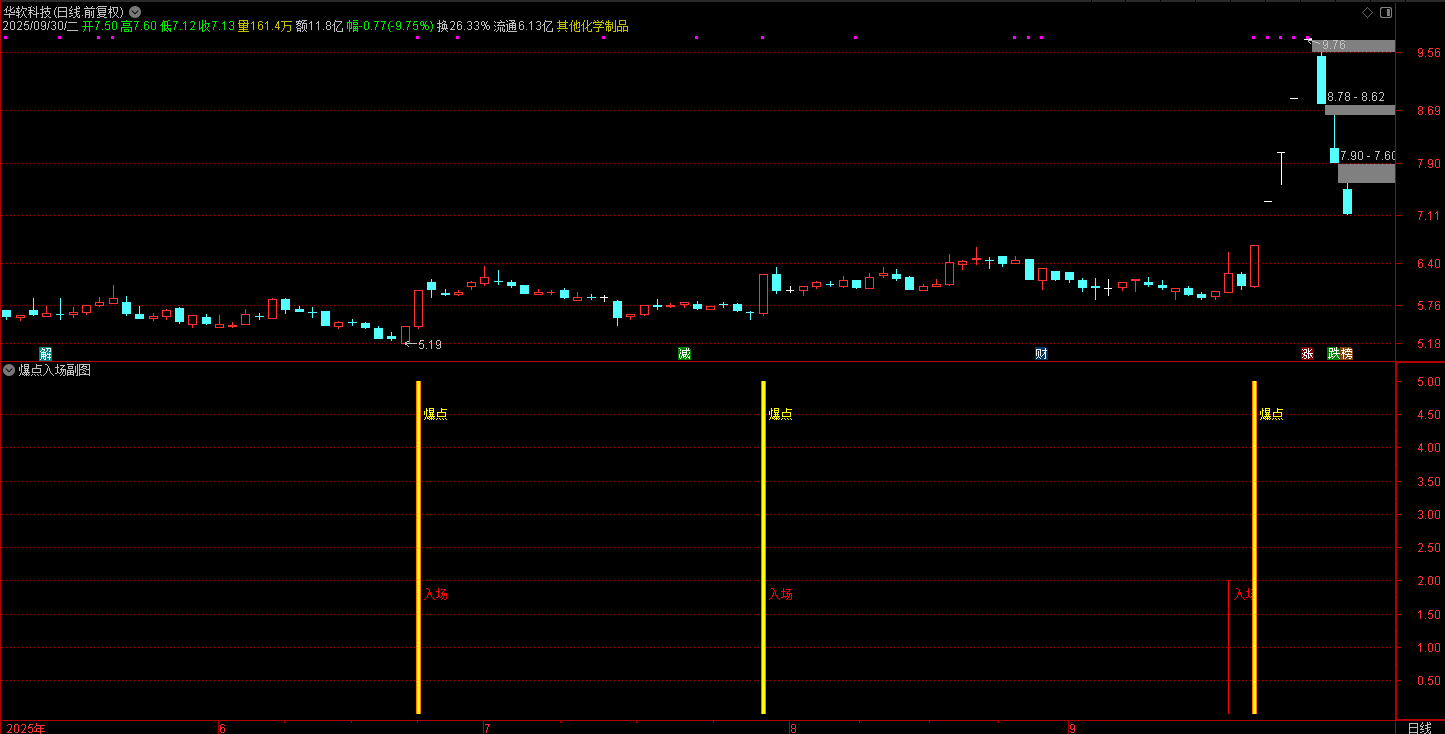
Task: Click the 日线 period button in the bottom-right corner
Action: point(1420,727)
